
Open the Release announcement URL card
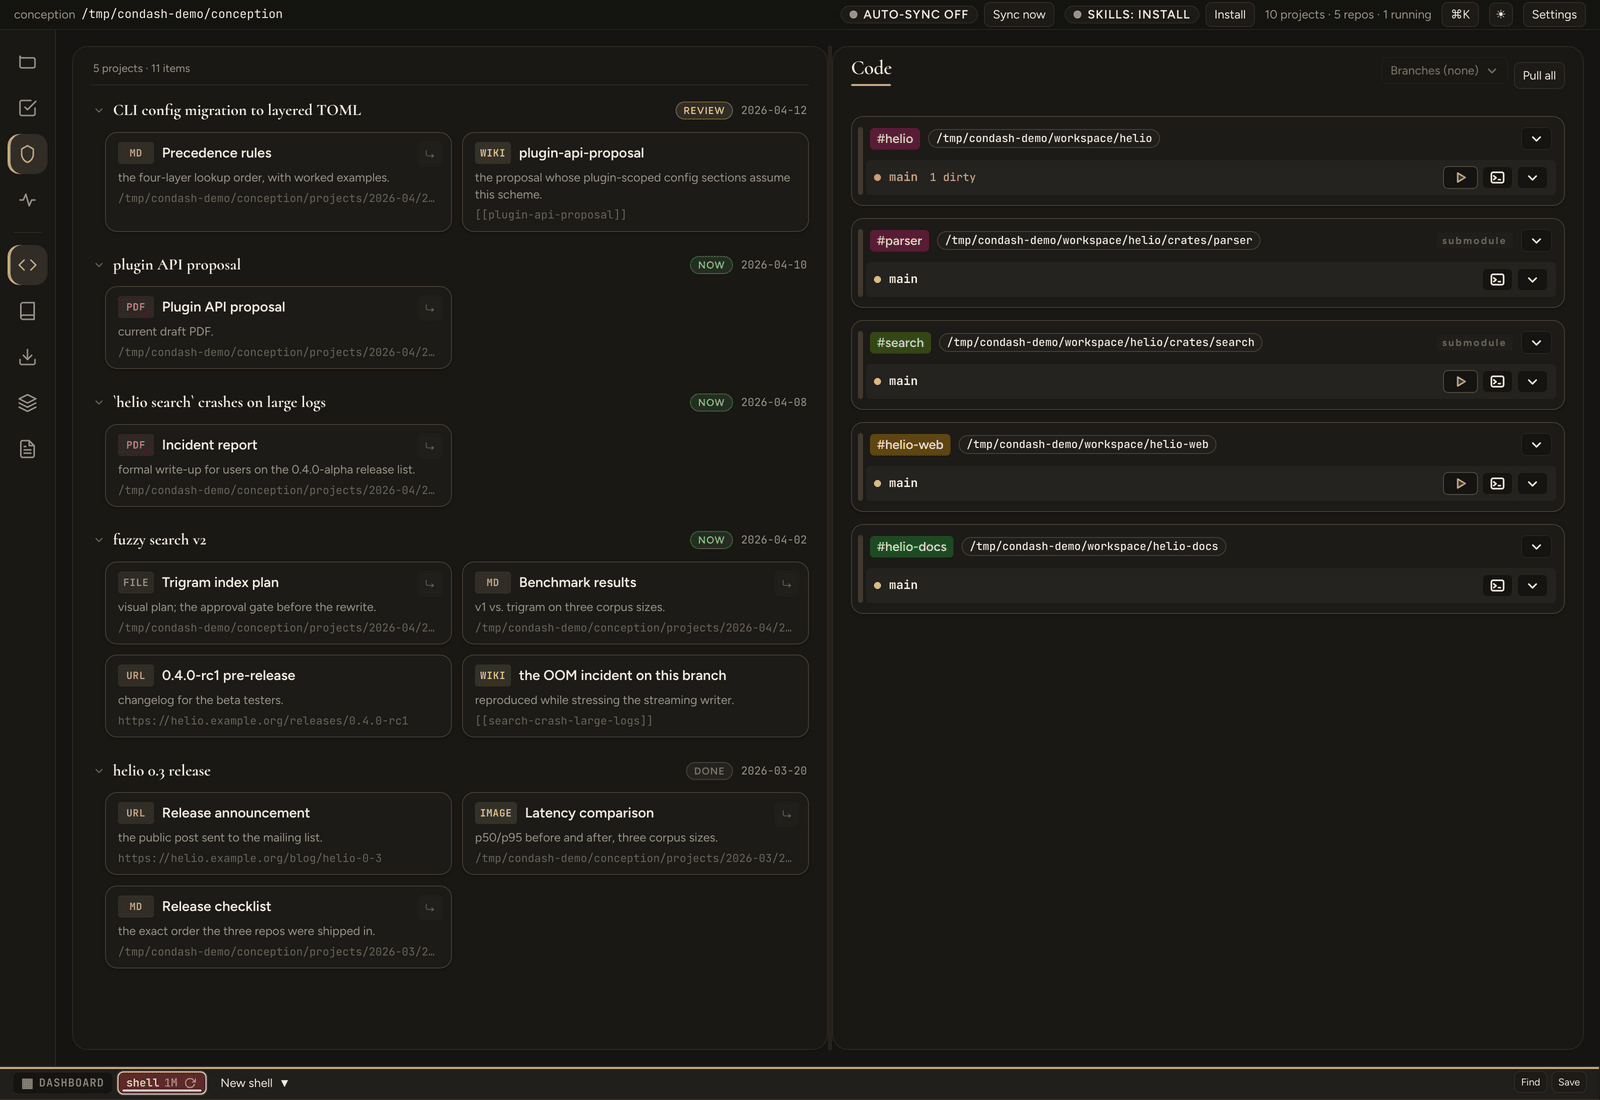click(278, 834)
